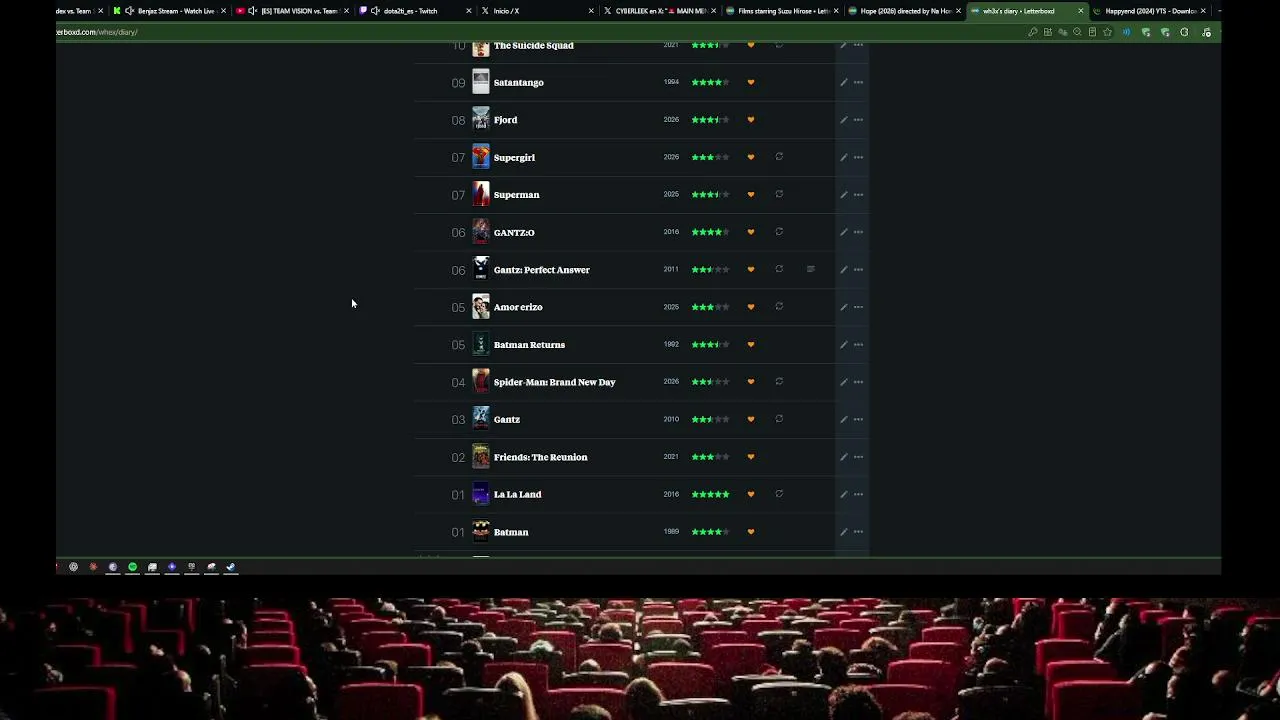The width and height of the screenshot is (1280, 720).
Task: Unlike Supergirl via its heart icon
Action: tap(751, 157)
